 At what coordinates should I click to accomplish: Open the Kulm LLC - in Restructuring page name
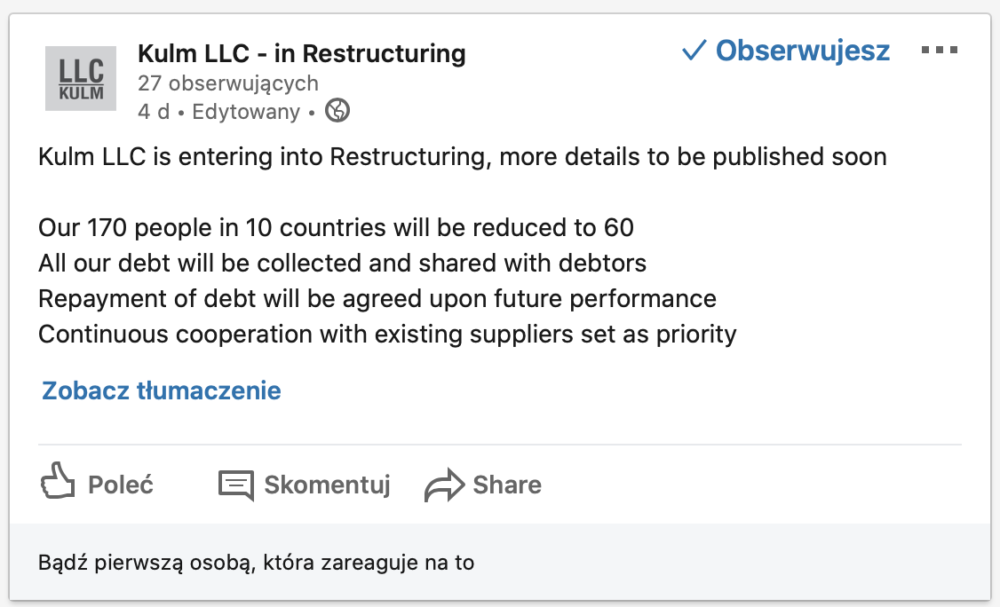click(x=302, y=54)
